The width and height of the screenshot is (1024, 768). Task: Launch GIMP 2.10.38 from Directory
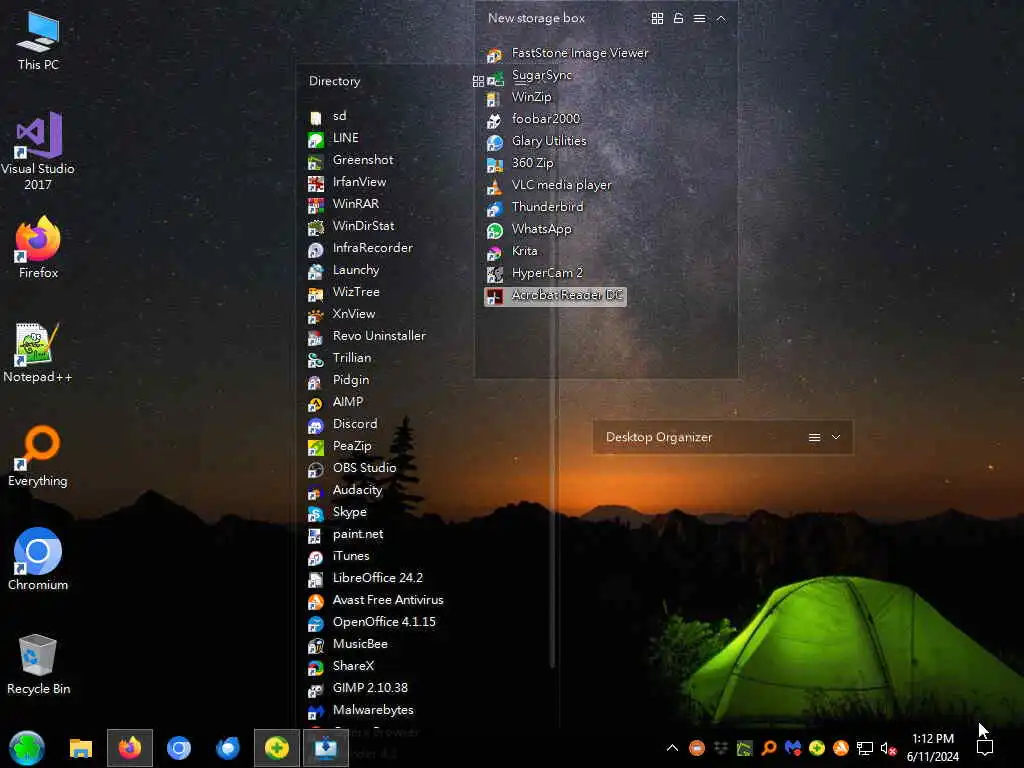tap(358, 688)
